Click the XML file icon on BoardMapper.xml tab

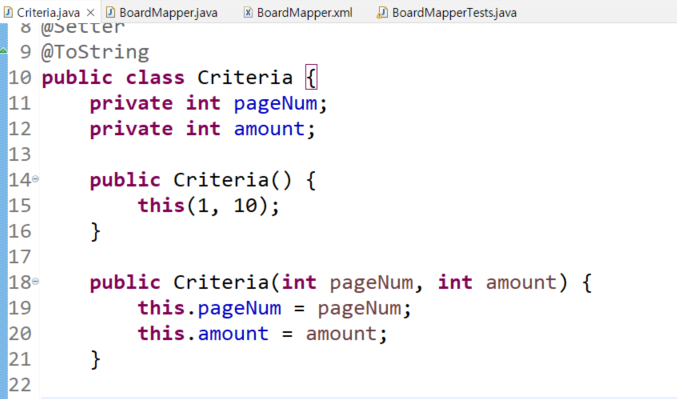[248, 12]
